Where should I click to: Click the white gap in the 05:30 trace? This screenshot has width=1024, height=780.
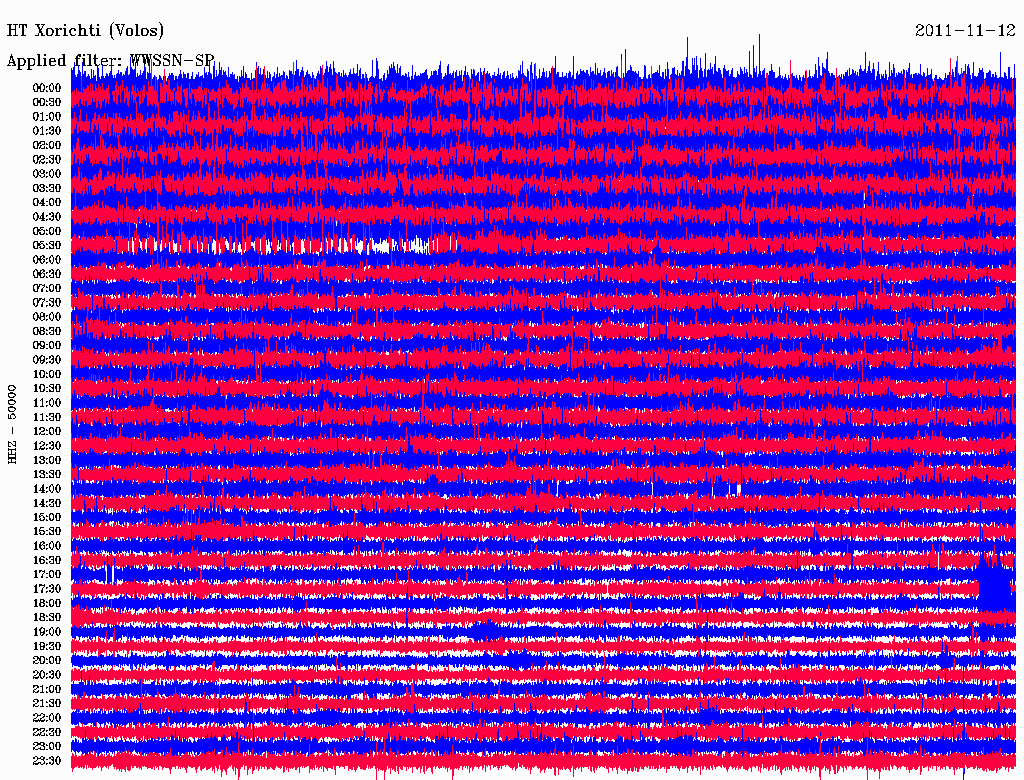(270, 246)
